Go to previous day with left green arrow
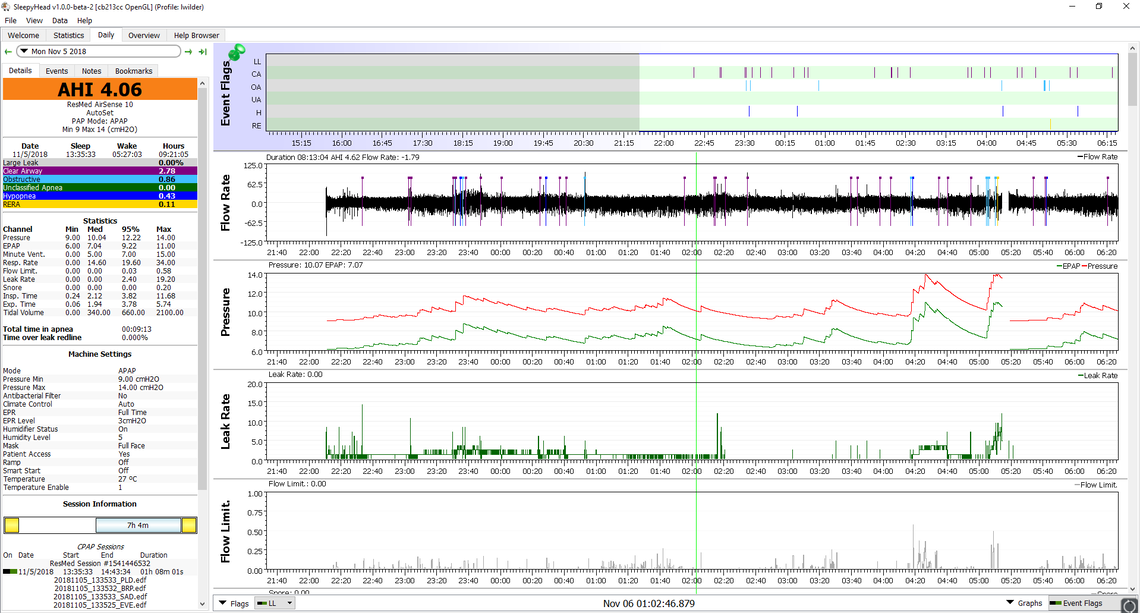This screenshot has width=1140, height=613. pyautogui.click(x=8, y=51)
